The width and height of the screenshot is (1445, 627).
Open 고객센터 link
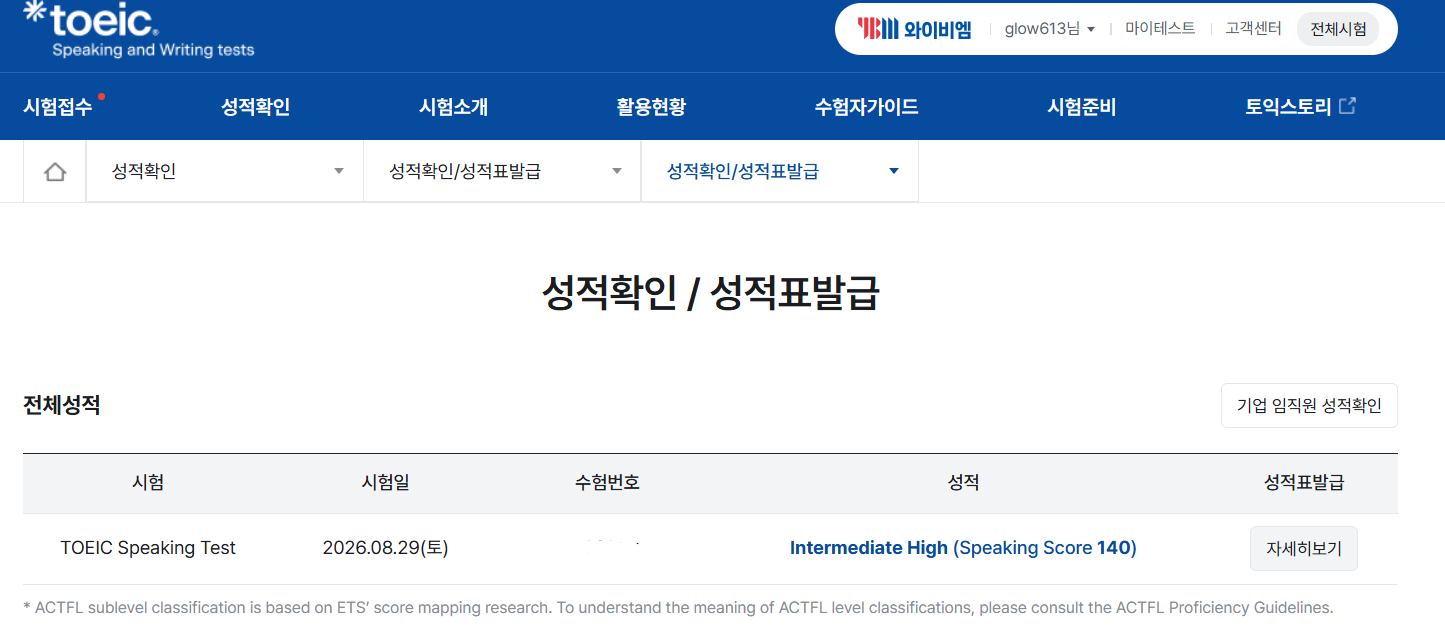click(x=1253, y=29)
